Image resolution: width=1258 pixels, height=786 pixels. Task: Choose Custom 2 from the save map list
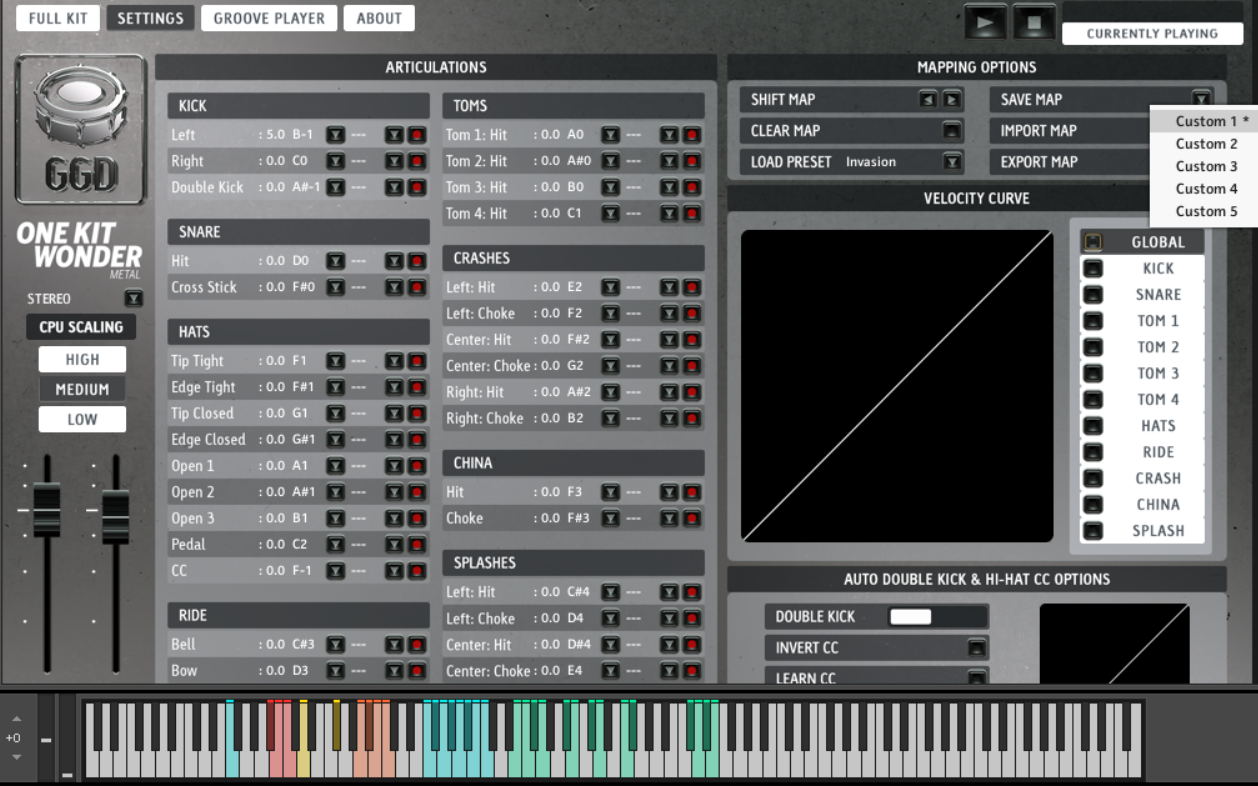coord(1206,144)
